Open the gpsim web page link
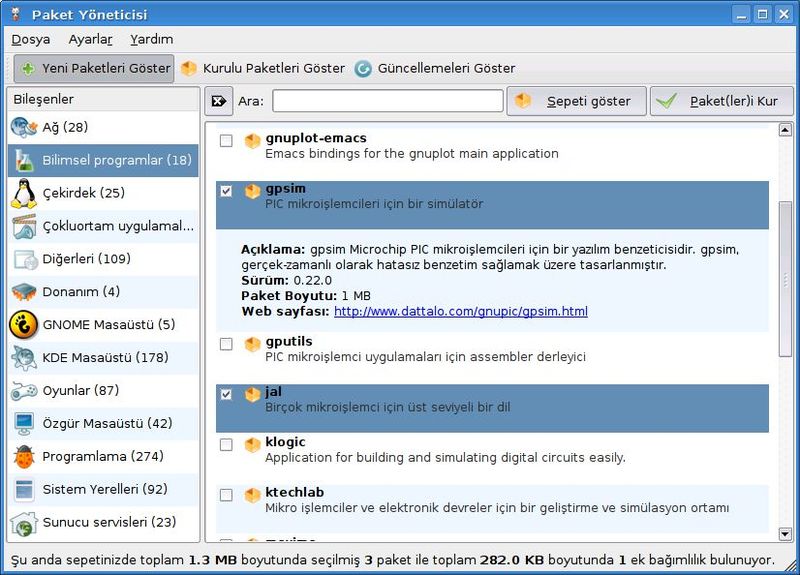Screen dimensions: 800x575 pyautogui.click(x=460, y=311)
